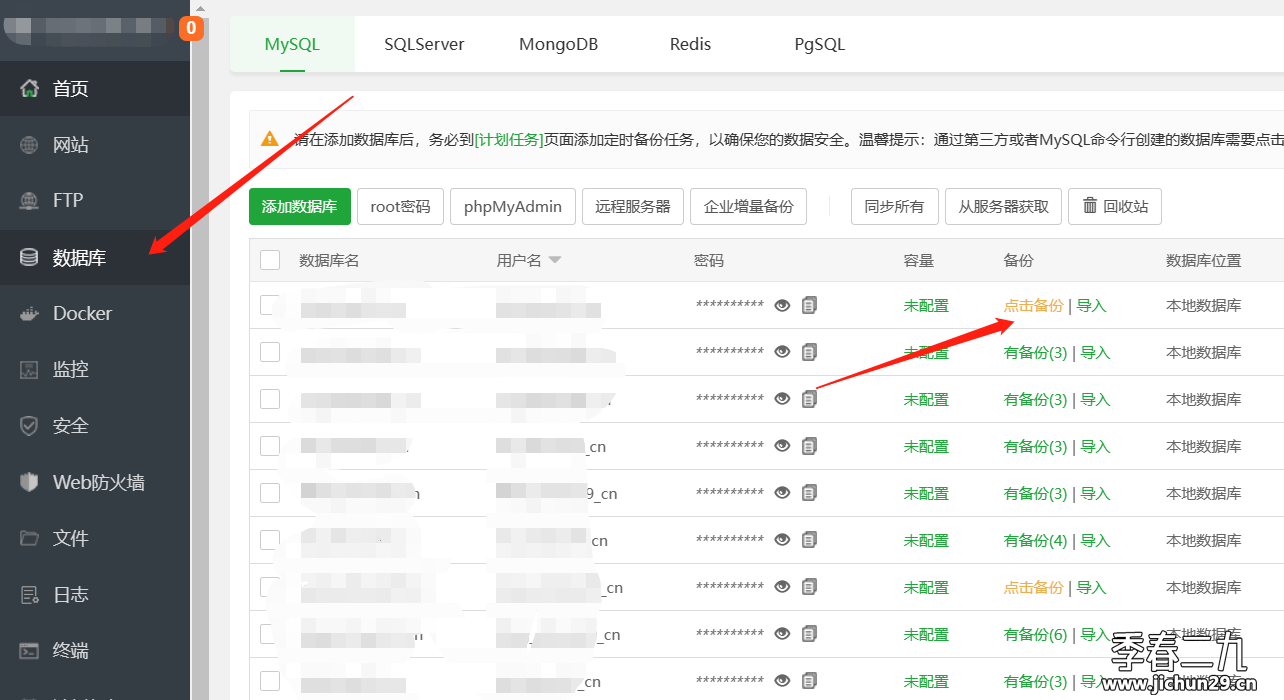
Task: Click 本地数据库 in the 有备份(4) row
Action: 1204,540
